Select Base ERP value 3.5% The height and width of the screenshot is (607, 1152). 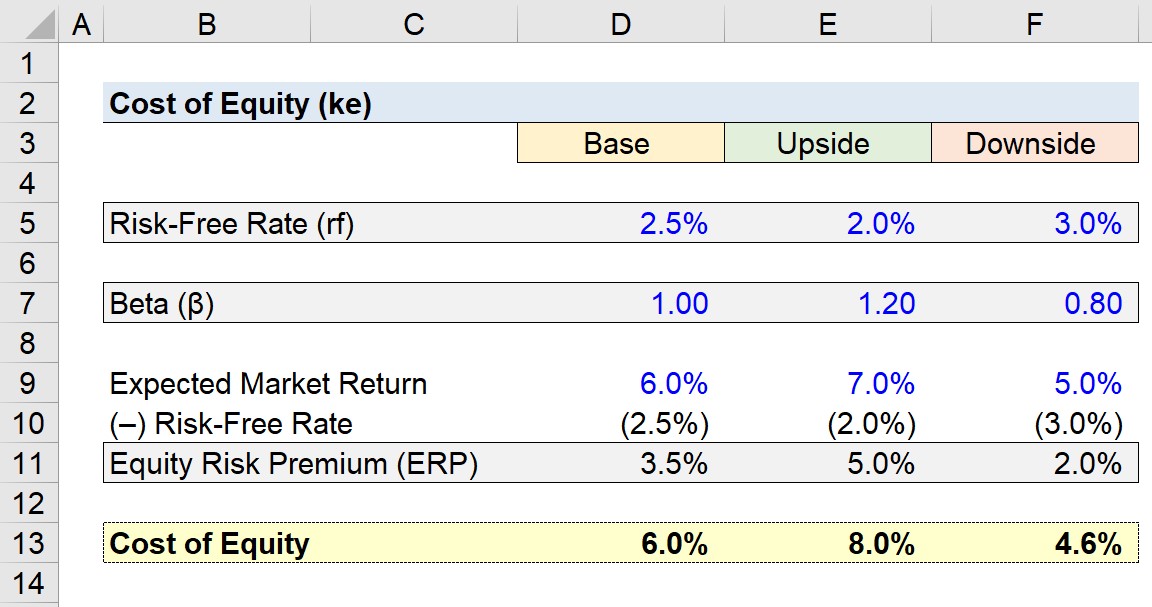621,463
